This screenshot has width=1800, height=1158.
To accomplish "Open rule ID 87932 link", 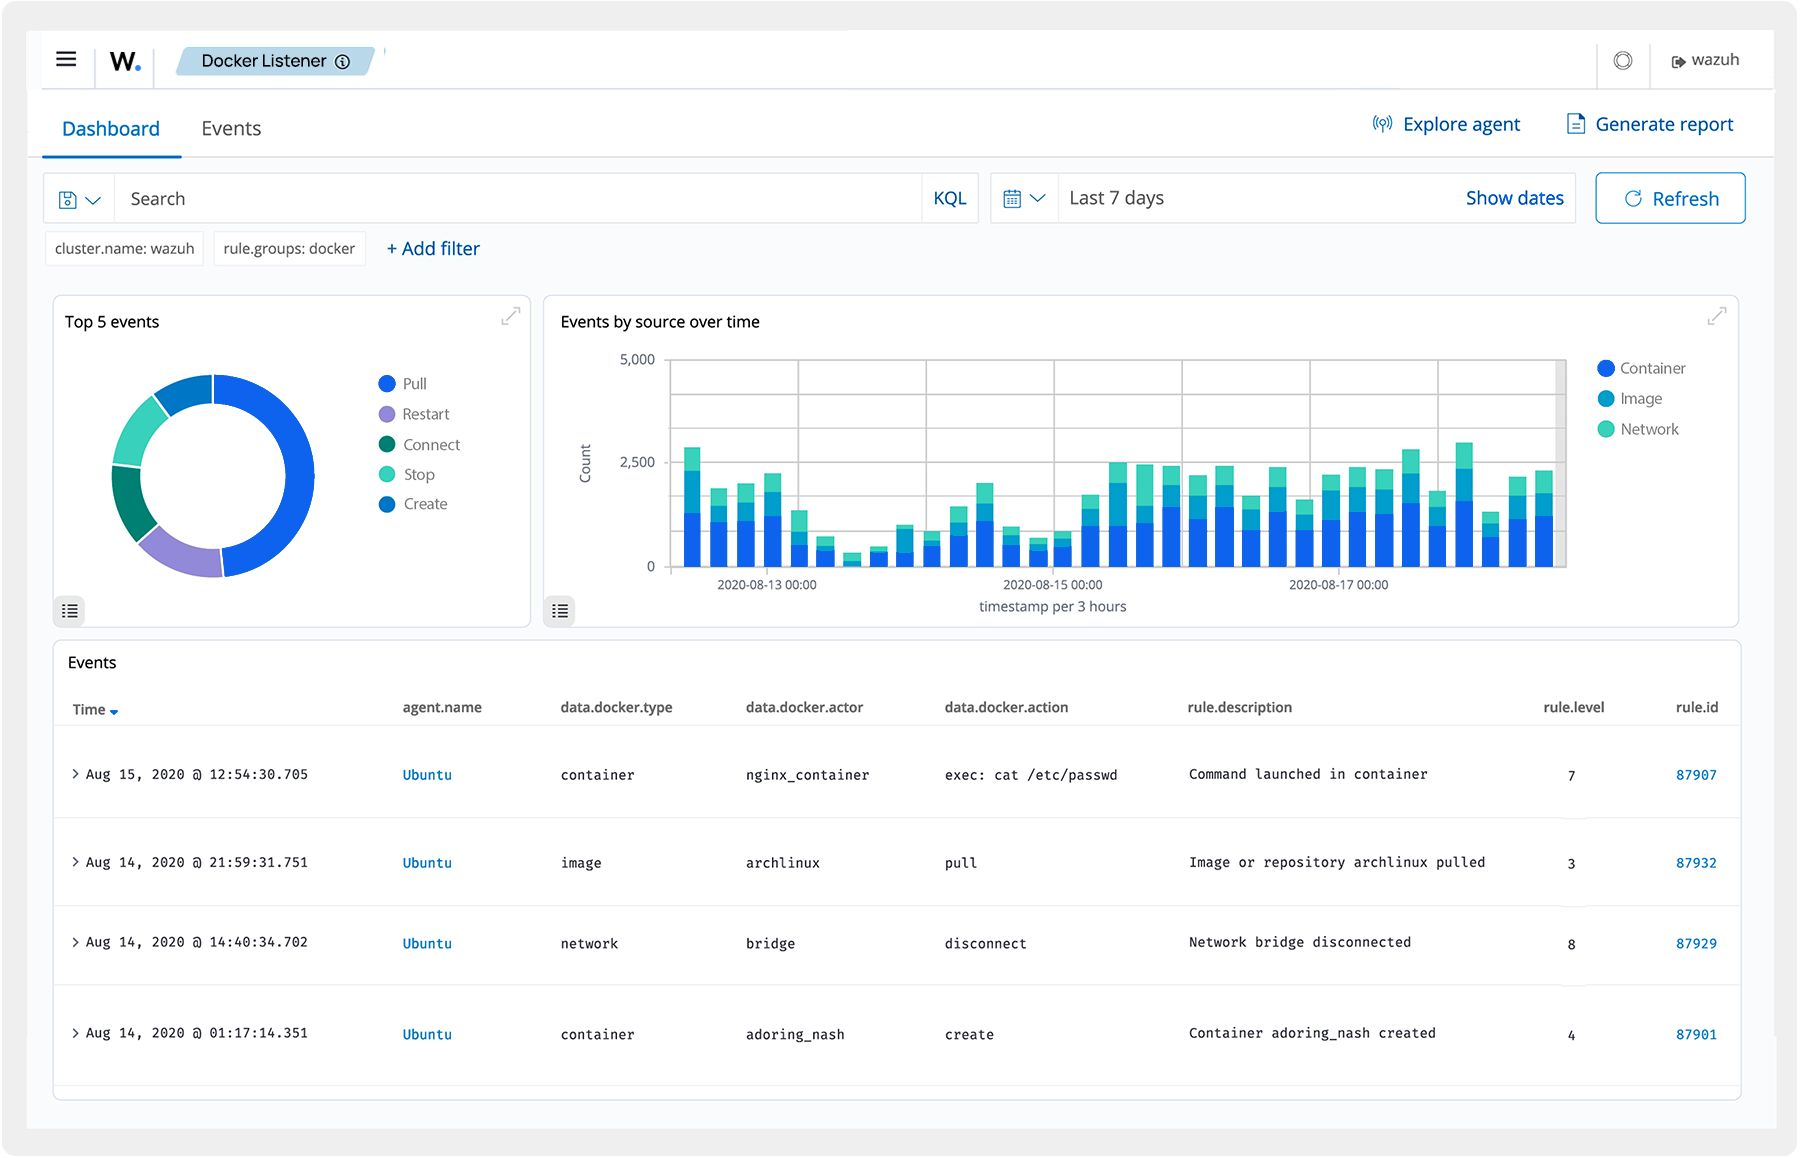I will coord(1695,863).
